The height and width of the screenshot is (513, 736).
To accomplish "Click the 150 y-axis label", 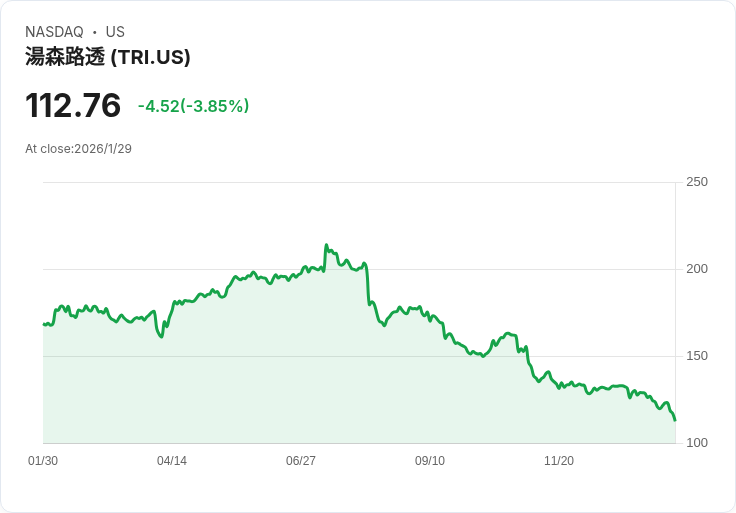I will pyautogui.click(x=697, y=356).
